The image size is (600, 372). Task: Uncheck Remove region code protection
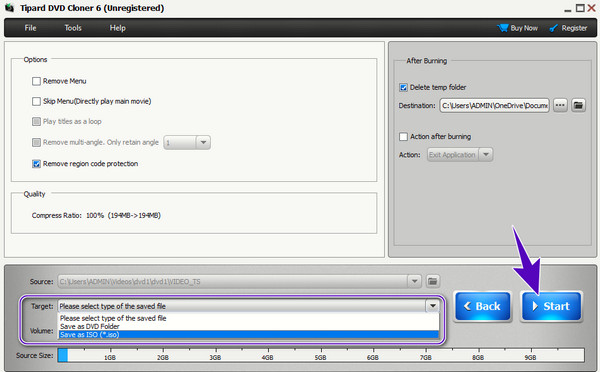[x=36, y=164]
